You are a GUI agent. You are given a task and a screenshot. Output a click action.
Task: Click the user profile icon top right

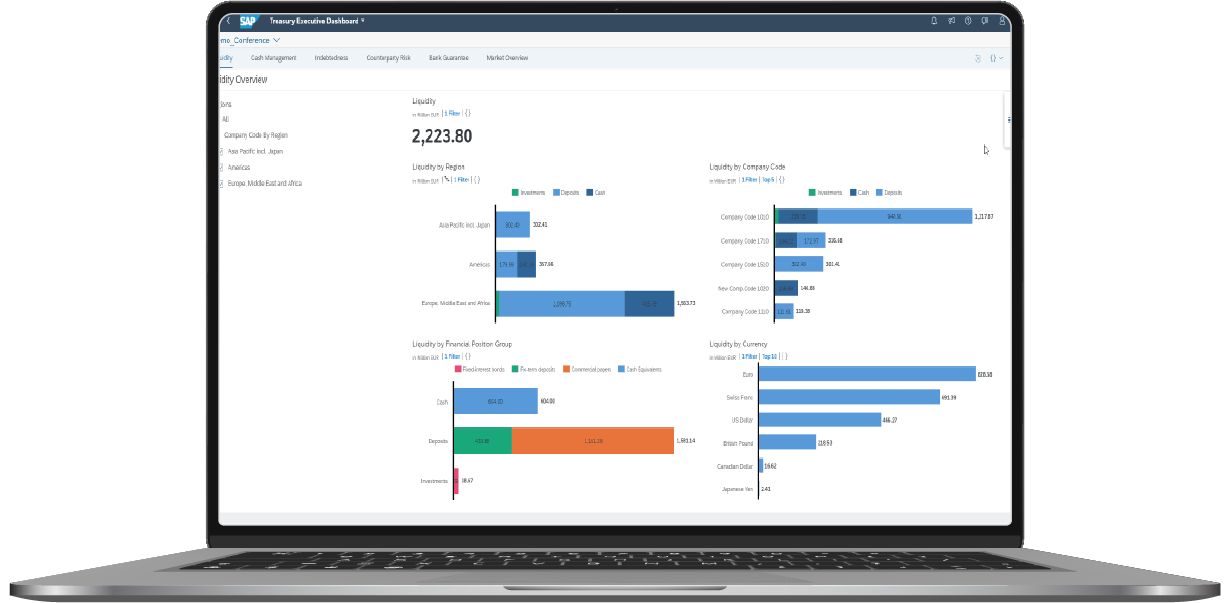point(1001,19)
